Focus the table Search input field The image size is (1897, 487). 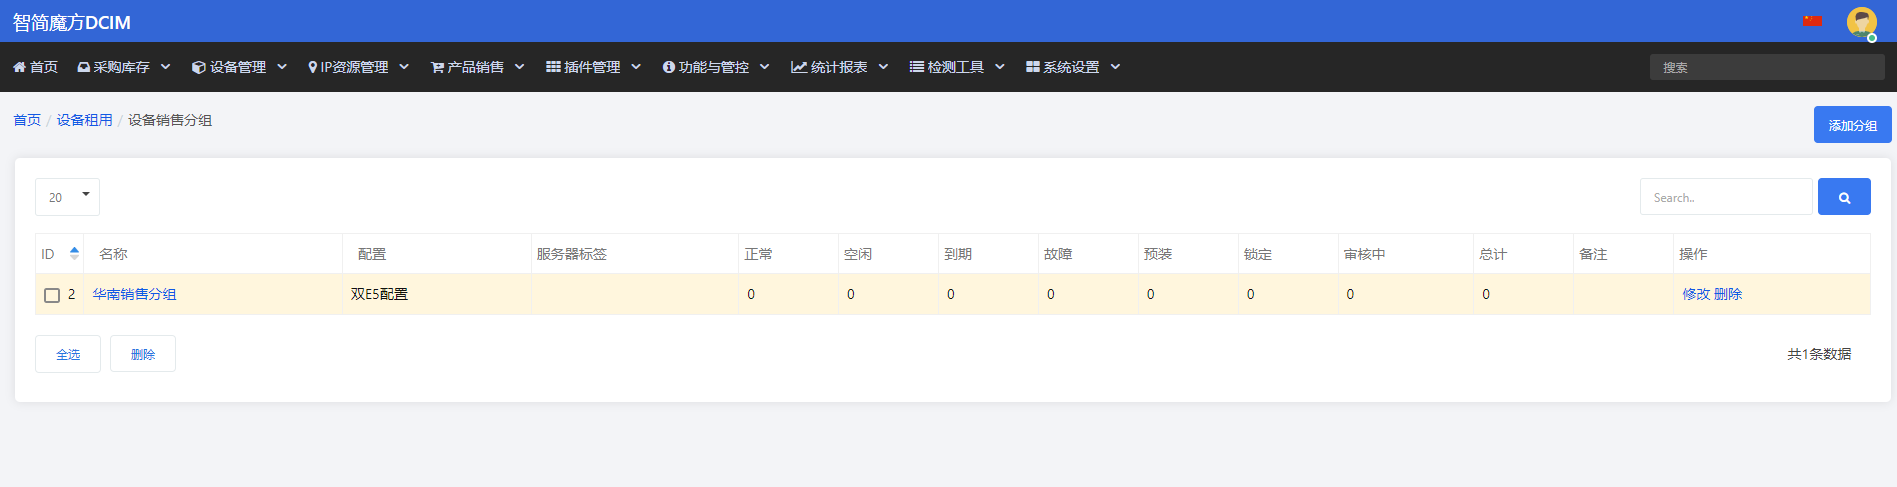(1726, 197)
